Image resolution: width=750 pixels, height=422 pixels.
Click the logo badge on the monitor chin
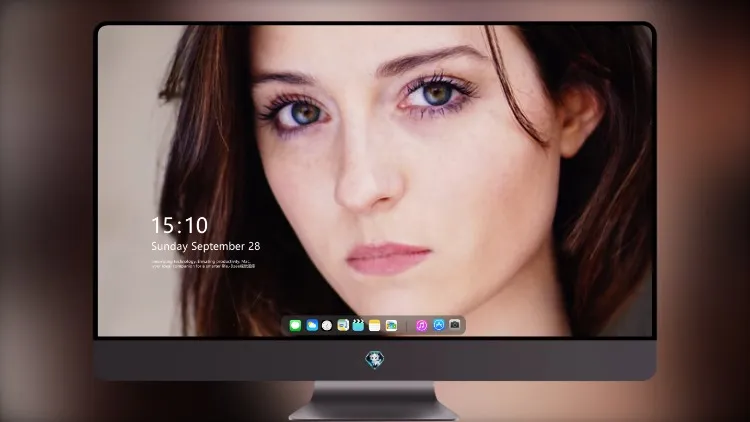pos(375,360)
